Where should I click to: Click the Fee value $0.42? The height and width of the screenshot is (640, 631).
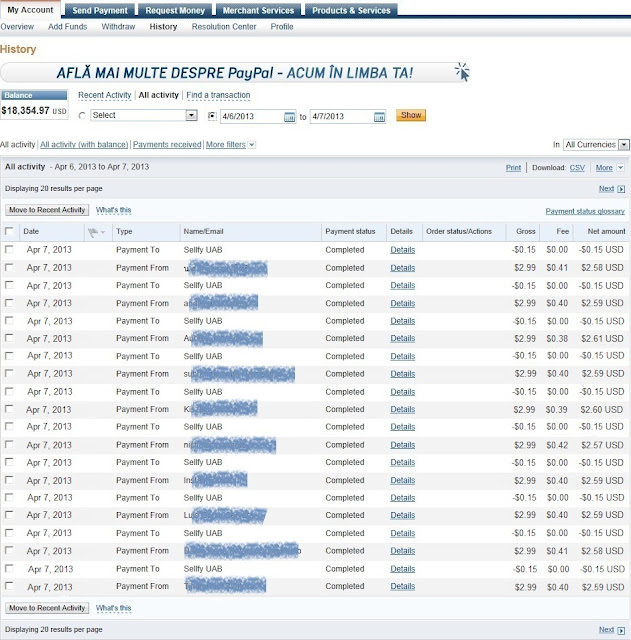[x=557, y=445]
